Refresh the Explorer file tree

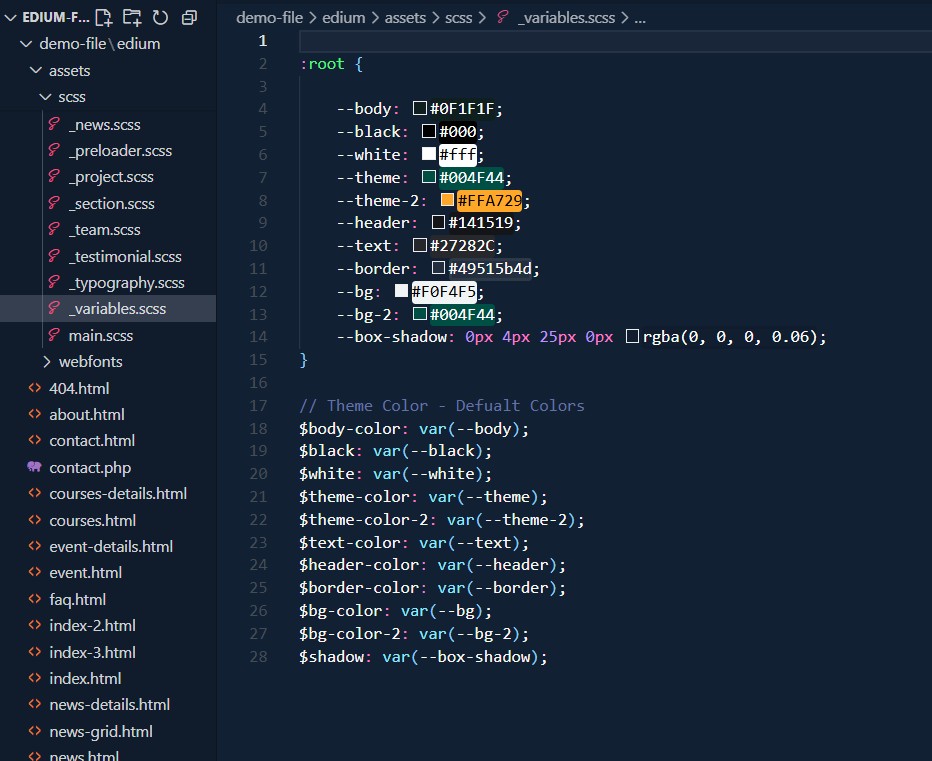point(160,18)
